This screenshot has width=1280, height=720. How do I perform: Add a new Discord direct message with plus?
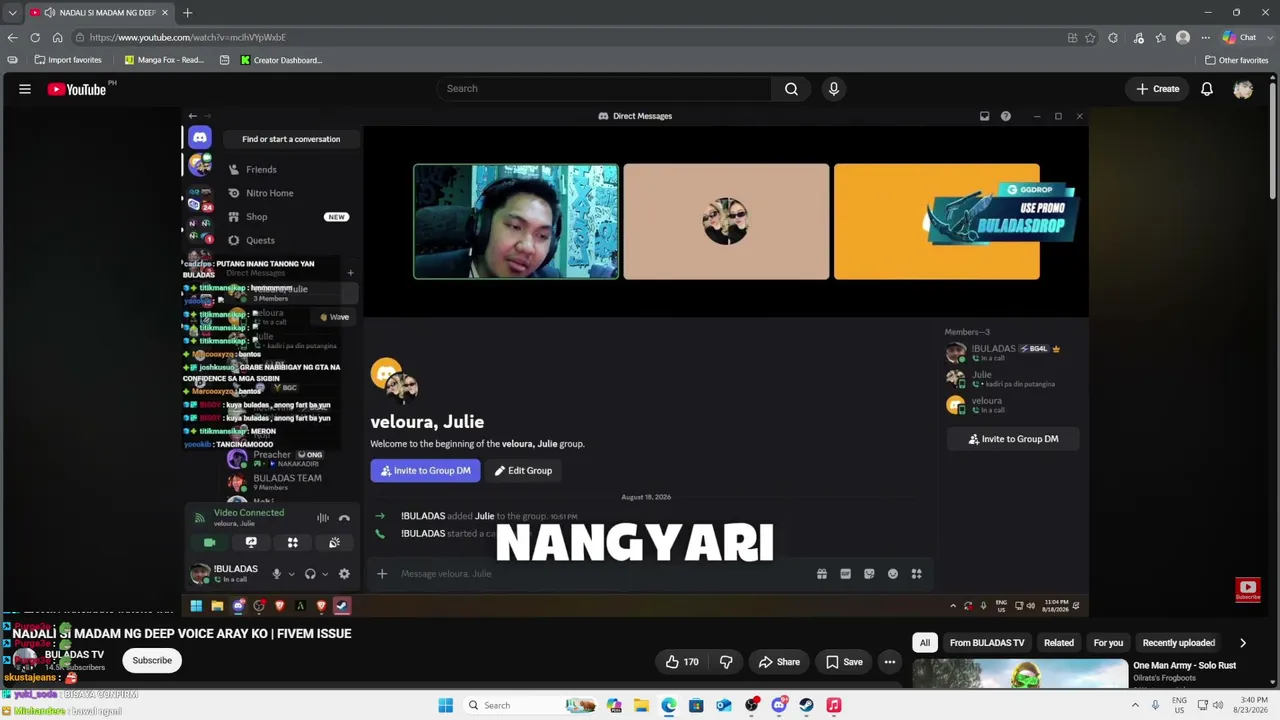tap(350, 272)
